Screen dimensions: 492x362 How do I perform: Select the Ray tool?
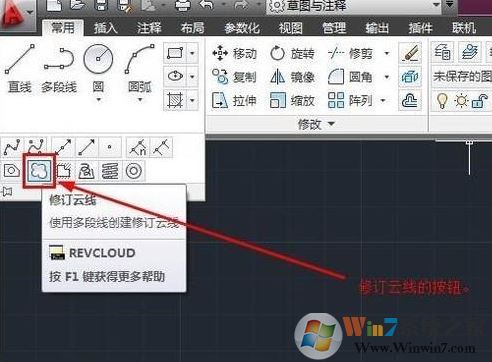(87, 147)
